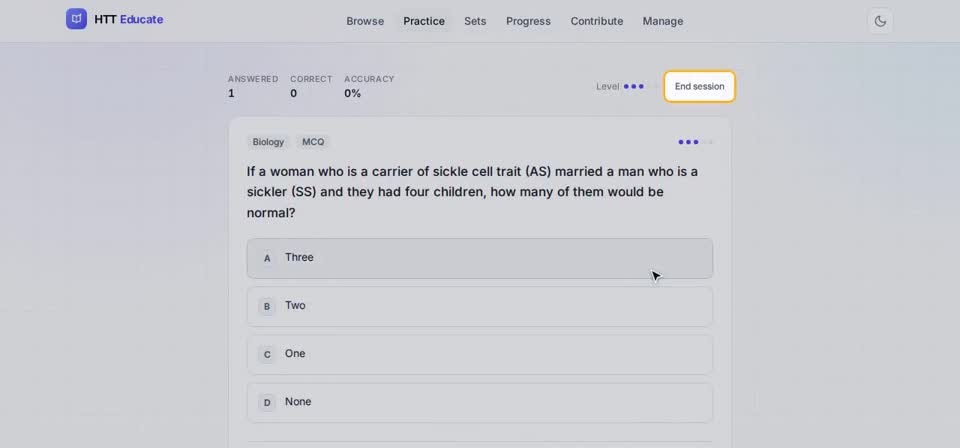
Task: Click the ACCURACY 0% stat
Action: pyautogui.click(x=369, y=86)
